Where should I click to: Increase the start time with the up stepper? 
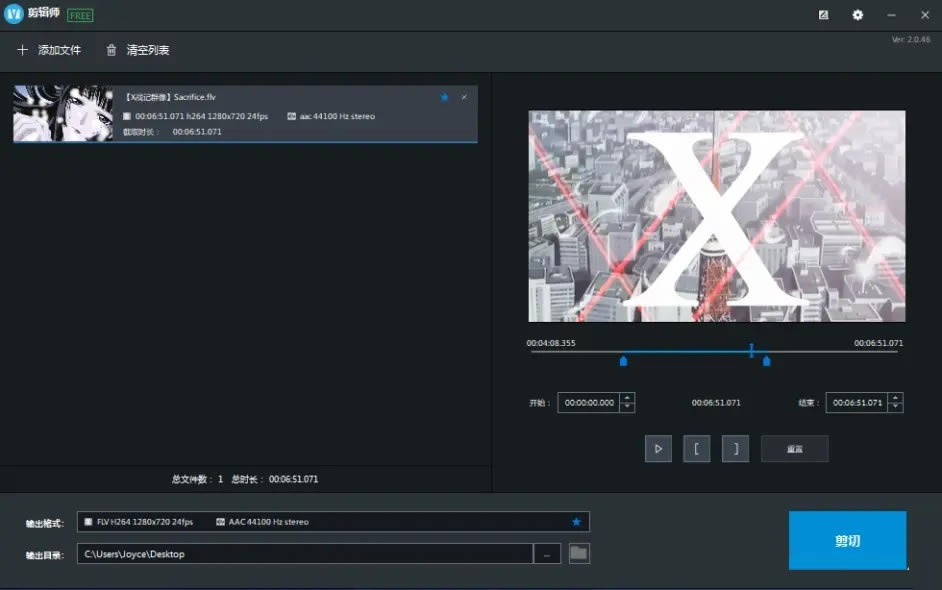point(627,399)
